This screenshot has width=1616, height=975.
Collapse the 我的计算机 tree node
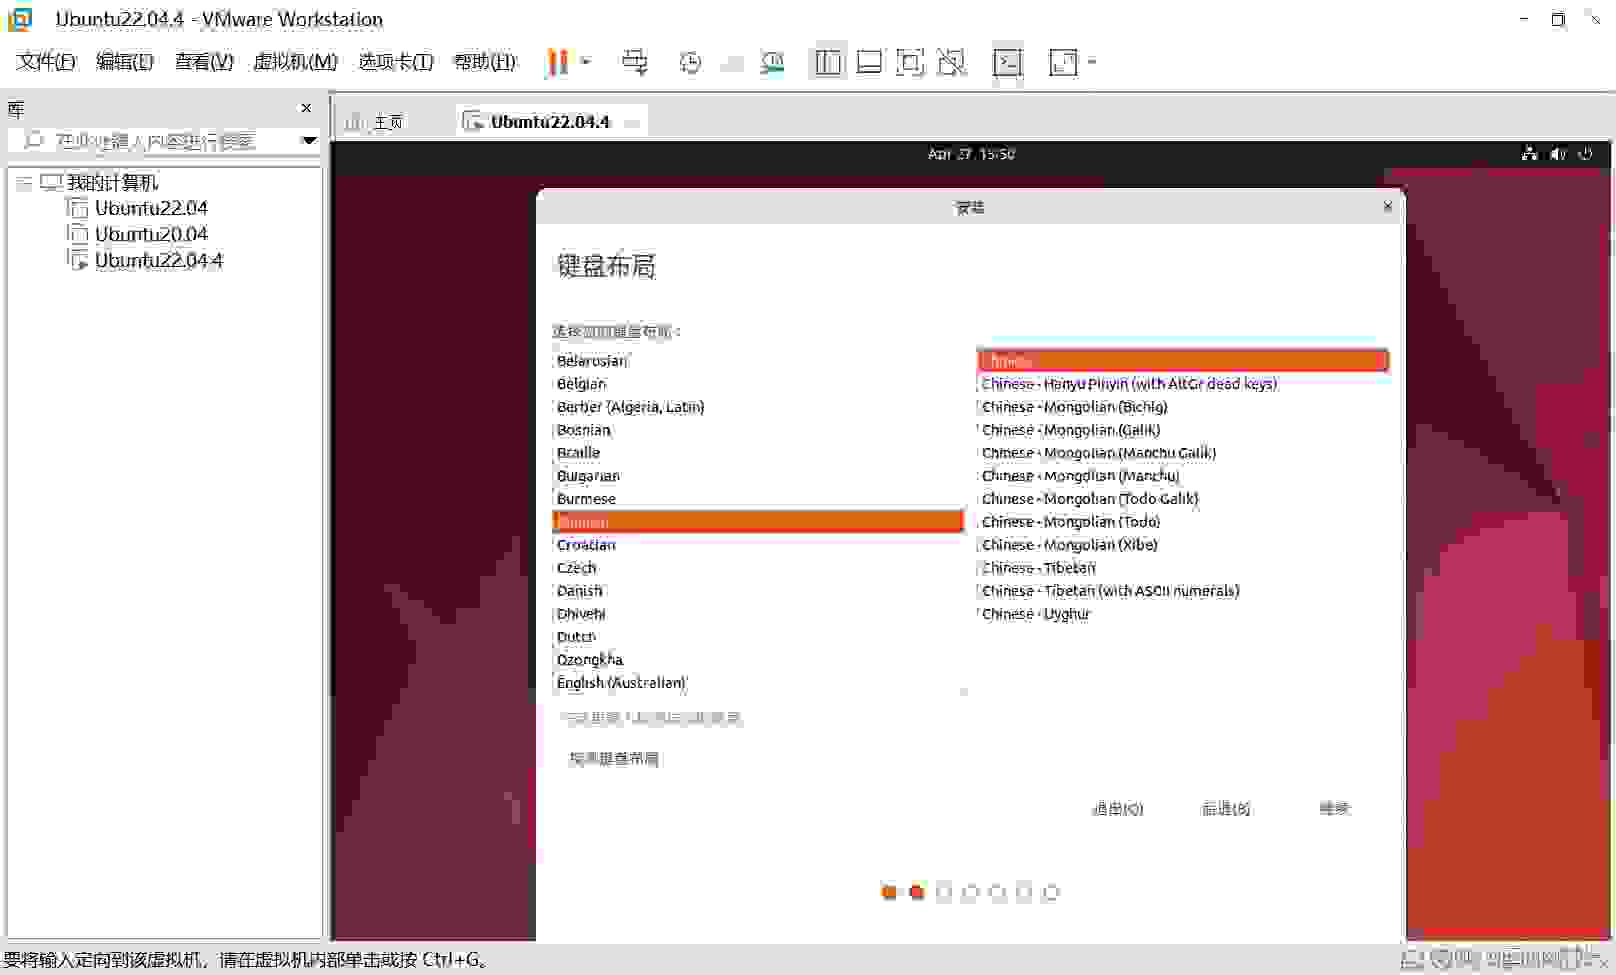pyautogui.click(x=23, y=183)
